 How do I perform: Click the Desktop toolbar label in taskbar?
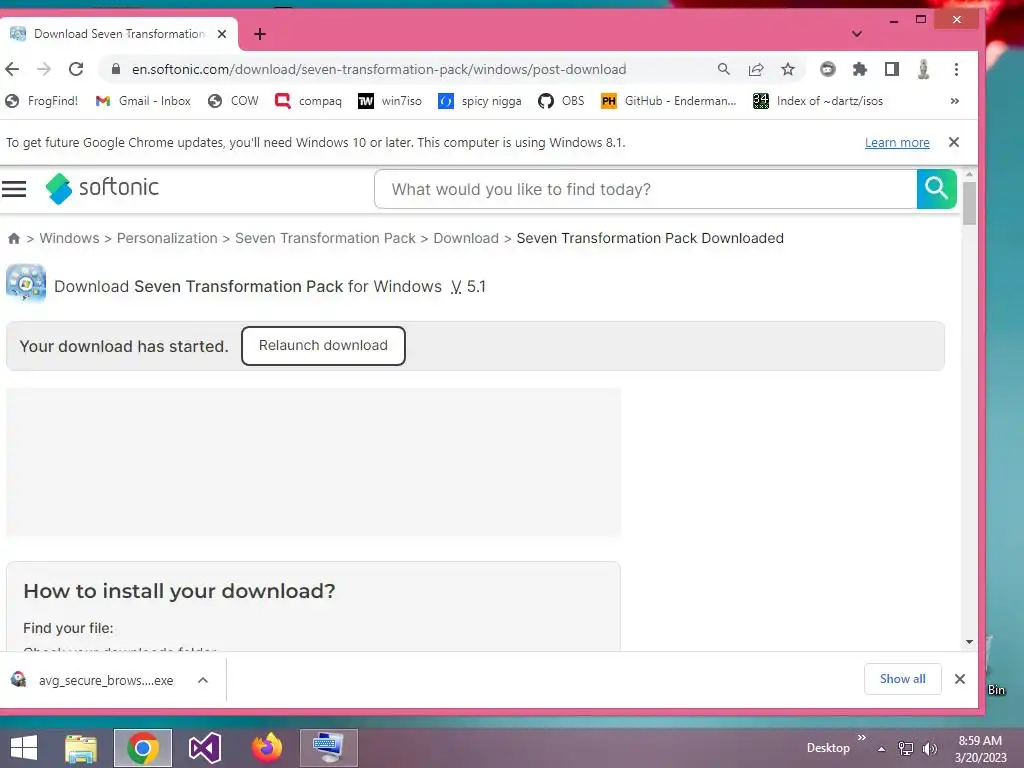(x=828, y=748)
